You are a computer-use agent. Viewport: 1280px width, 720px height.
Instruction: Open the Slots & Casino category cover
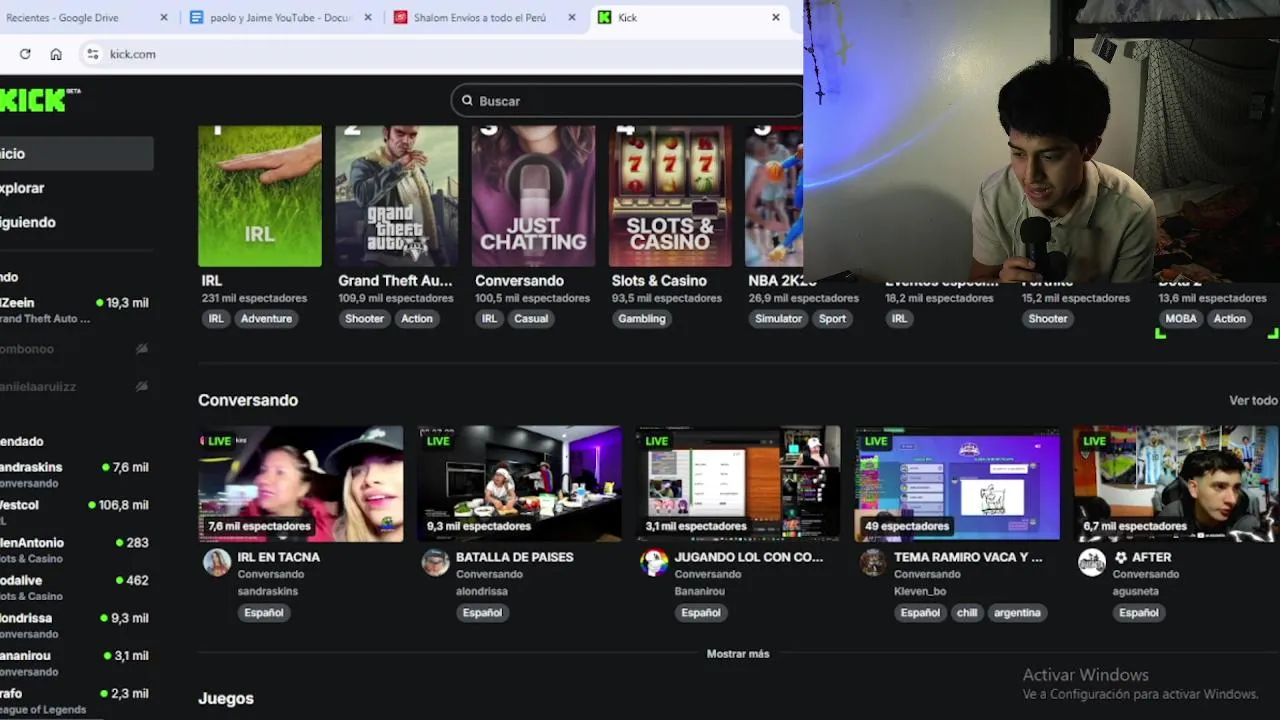(670, 196)
